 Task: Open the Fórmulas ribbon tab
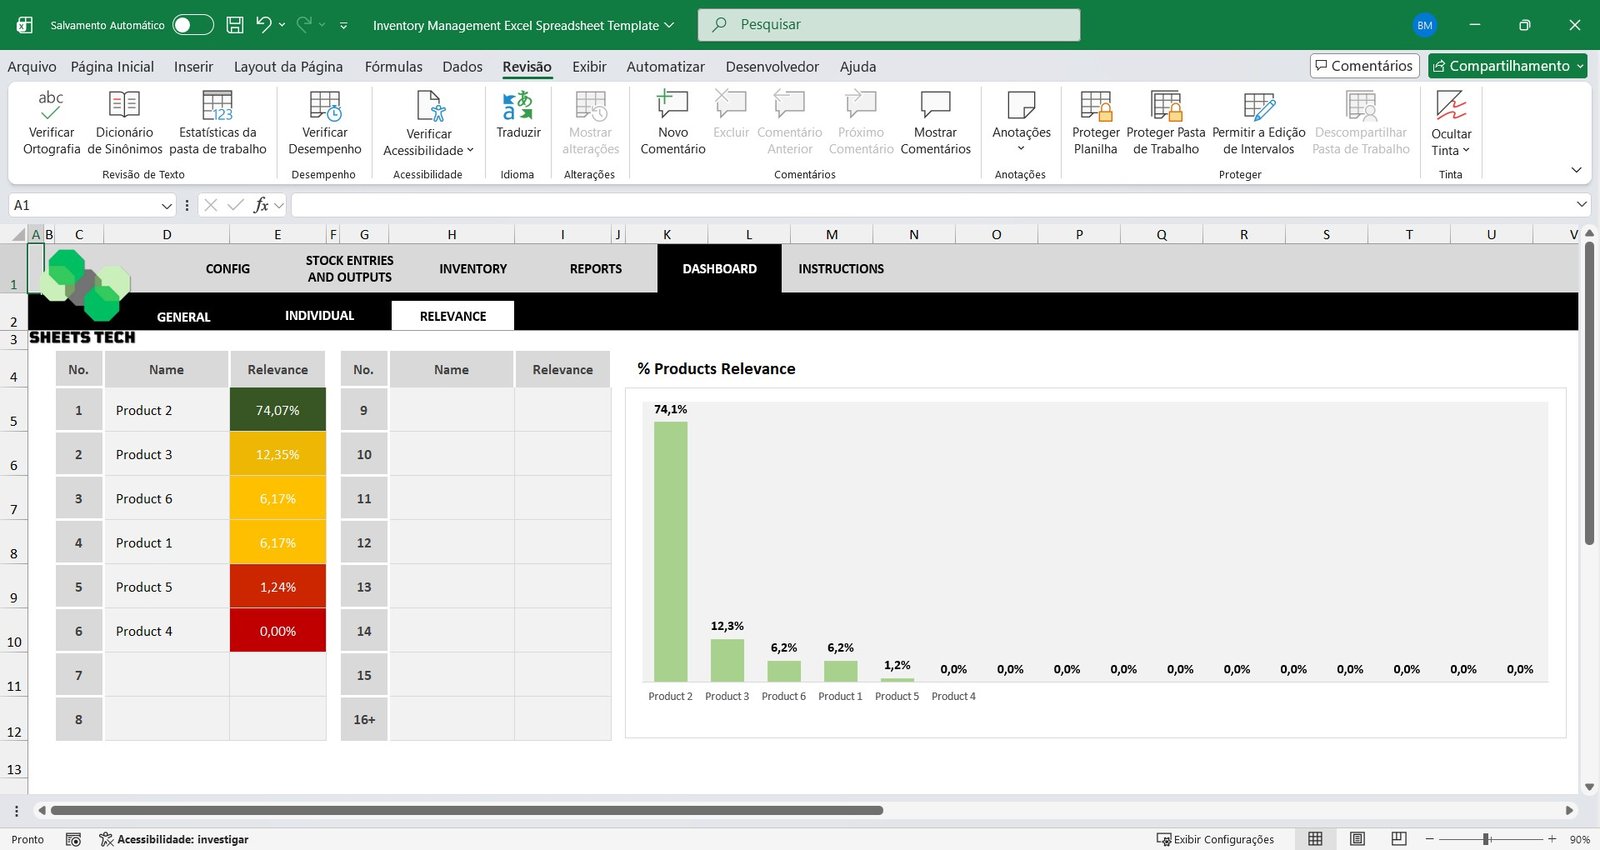point(393,67)
